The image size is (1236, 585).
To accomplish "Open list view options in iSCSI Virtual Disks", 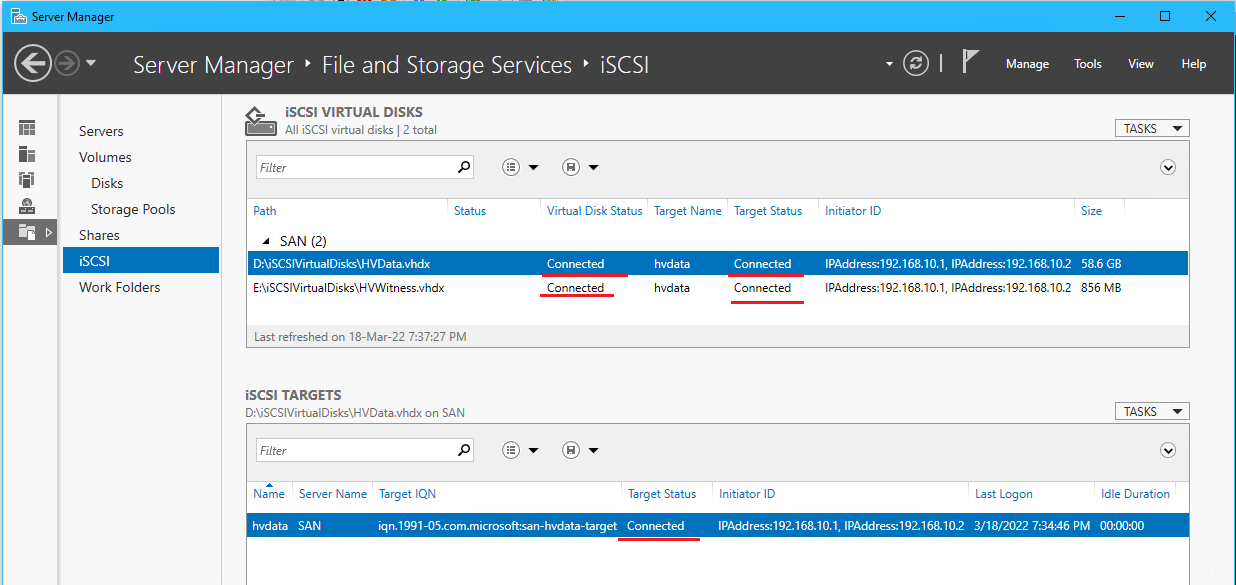I will pyautogui.click(x=520, y=168).
